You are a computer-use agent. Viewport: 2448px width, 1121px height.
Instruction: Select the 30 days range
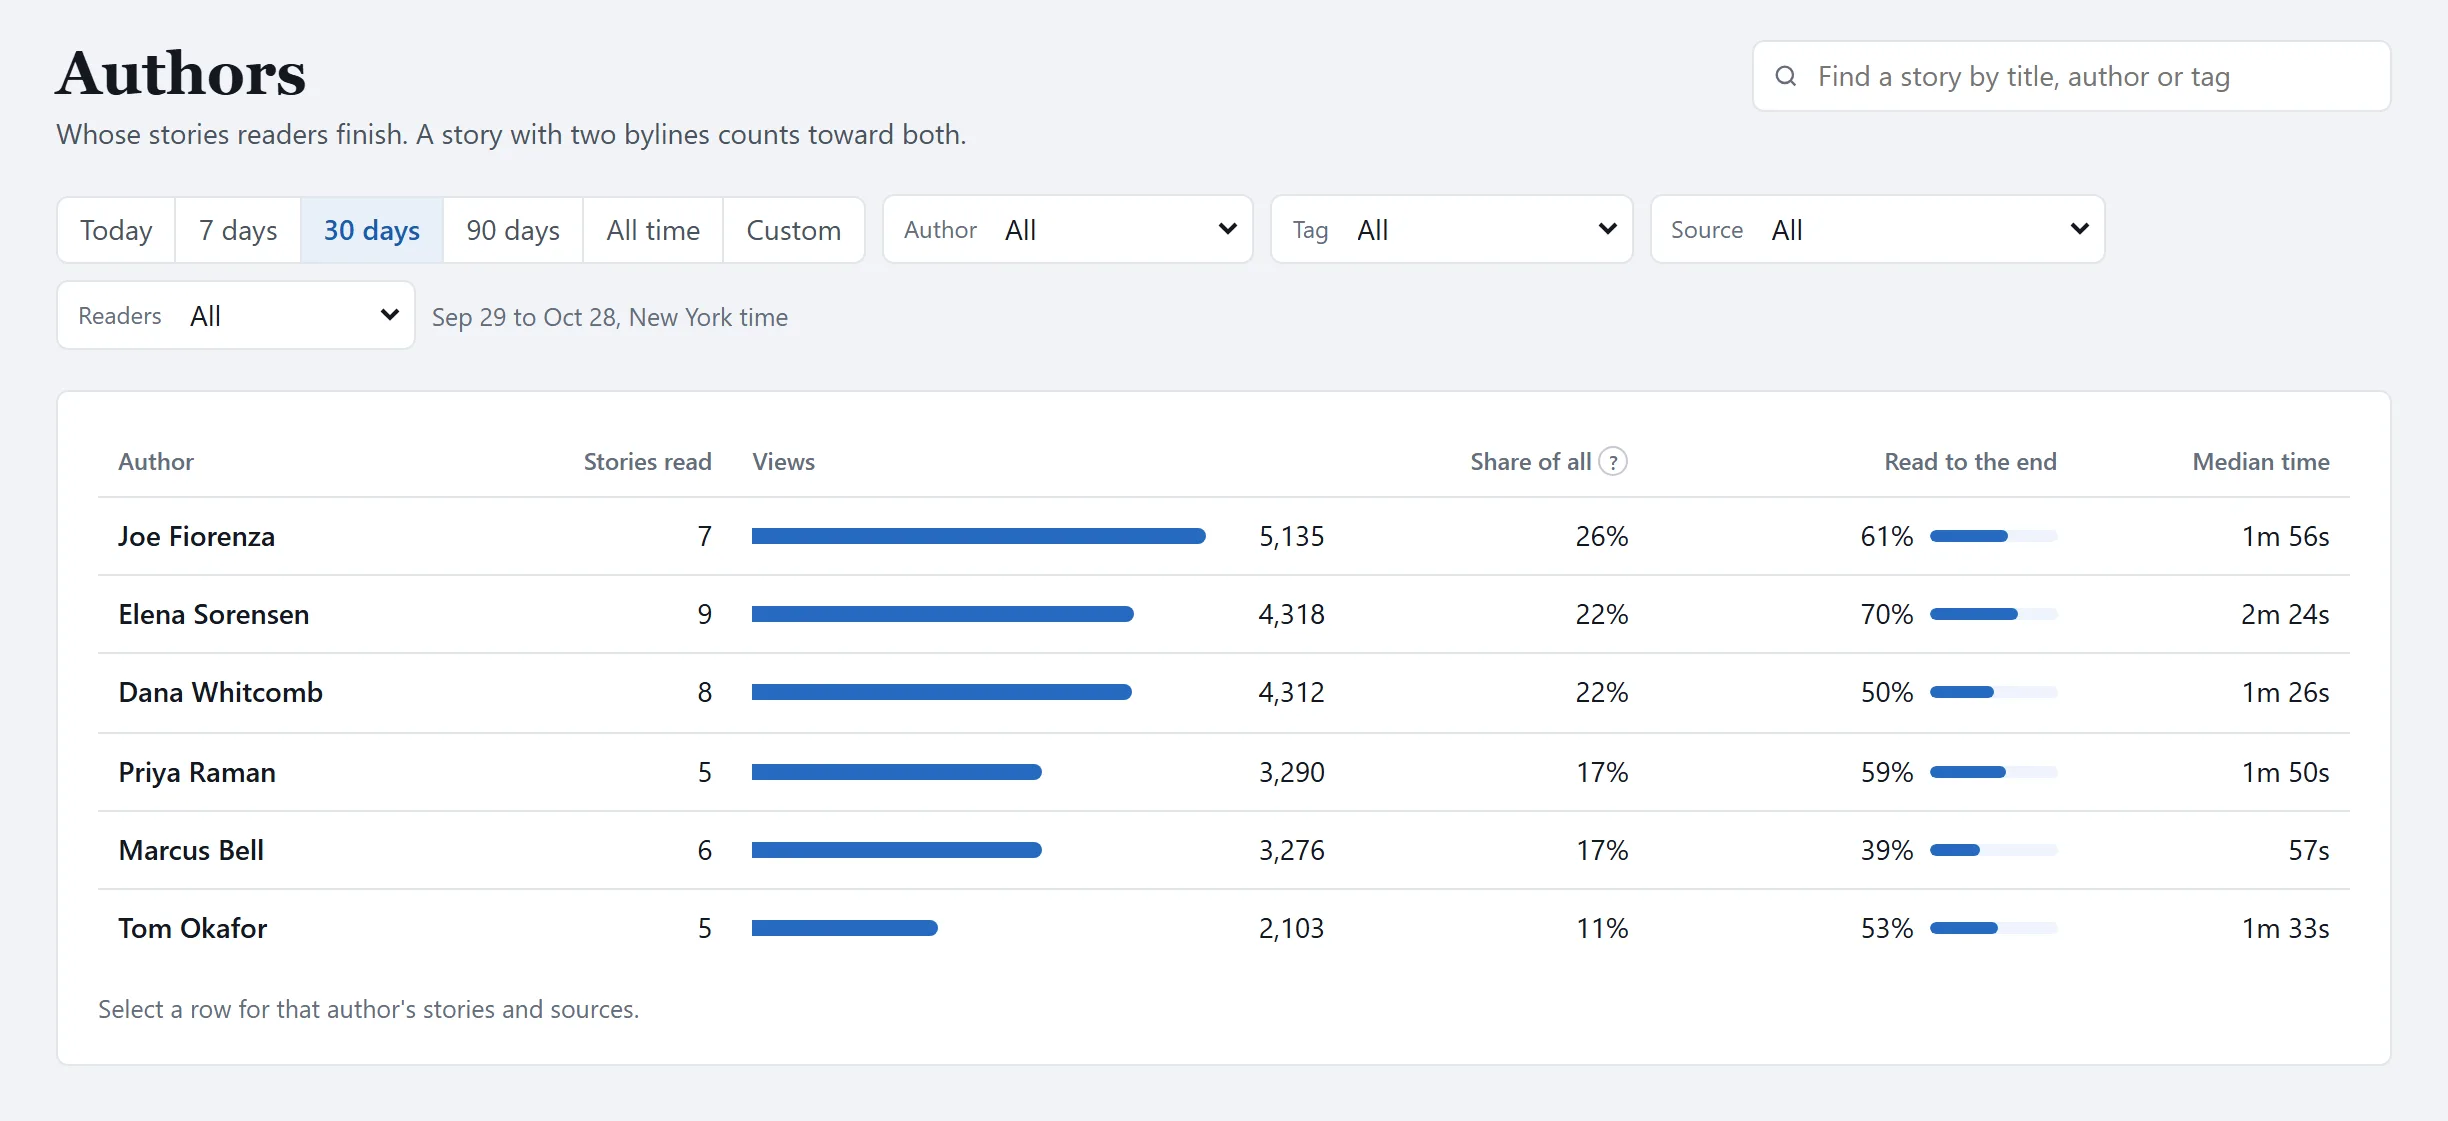(x=372, y=230)
